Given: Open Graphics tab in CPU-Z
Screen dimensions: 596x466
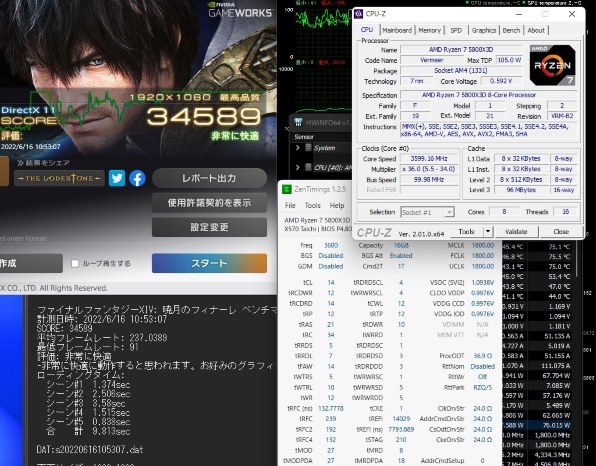Looking at the screenshot, I should pos(483,30).
